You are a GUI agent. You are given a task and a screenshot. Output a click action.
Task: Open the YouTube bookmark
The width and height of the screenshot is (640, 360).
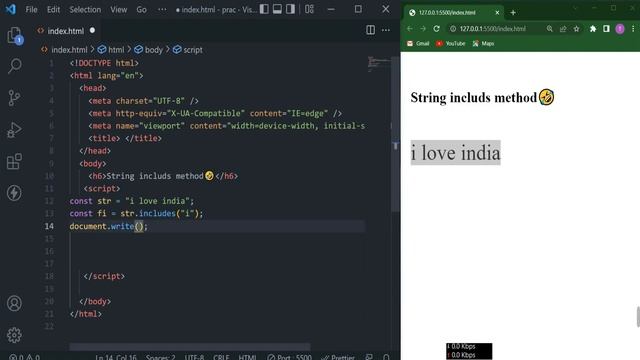click(x=451, y=43)
